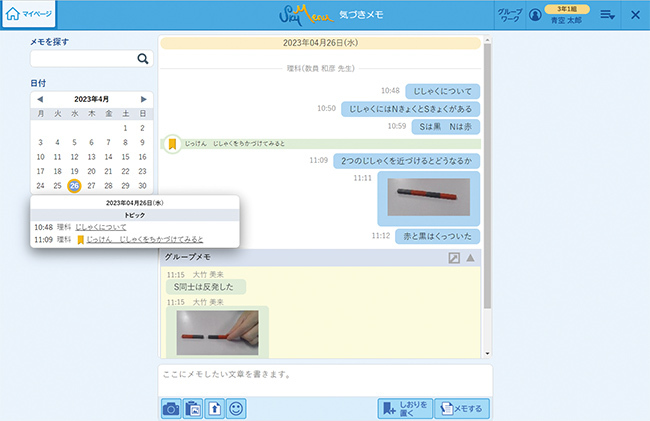The width and height of the screenshot is (650, 421).
Task: Select group memo S同士は反発した
Action: [206, 287]
